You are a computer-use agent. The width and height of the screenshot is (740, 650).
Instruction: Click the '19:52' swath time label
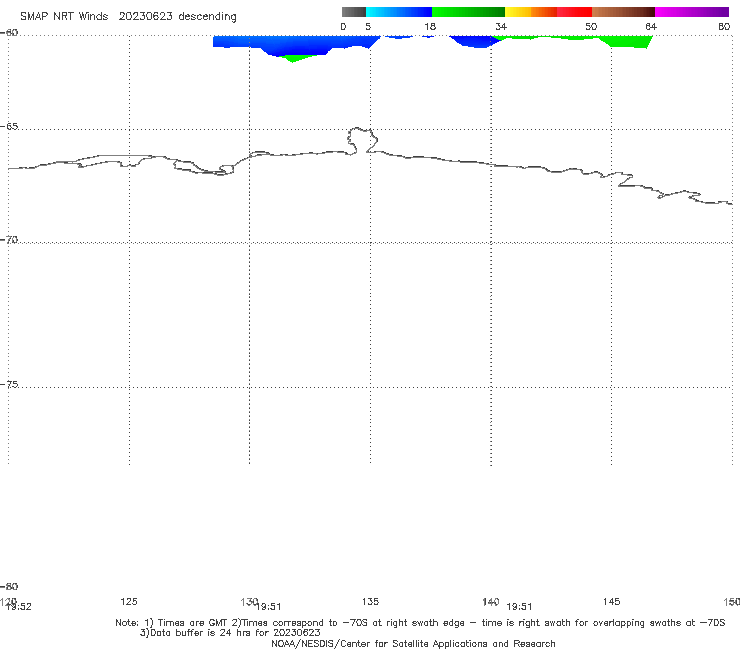pos(19,607)
